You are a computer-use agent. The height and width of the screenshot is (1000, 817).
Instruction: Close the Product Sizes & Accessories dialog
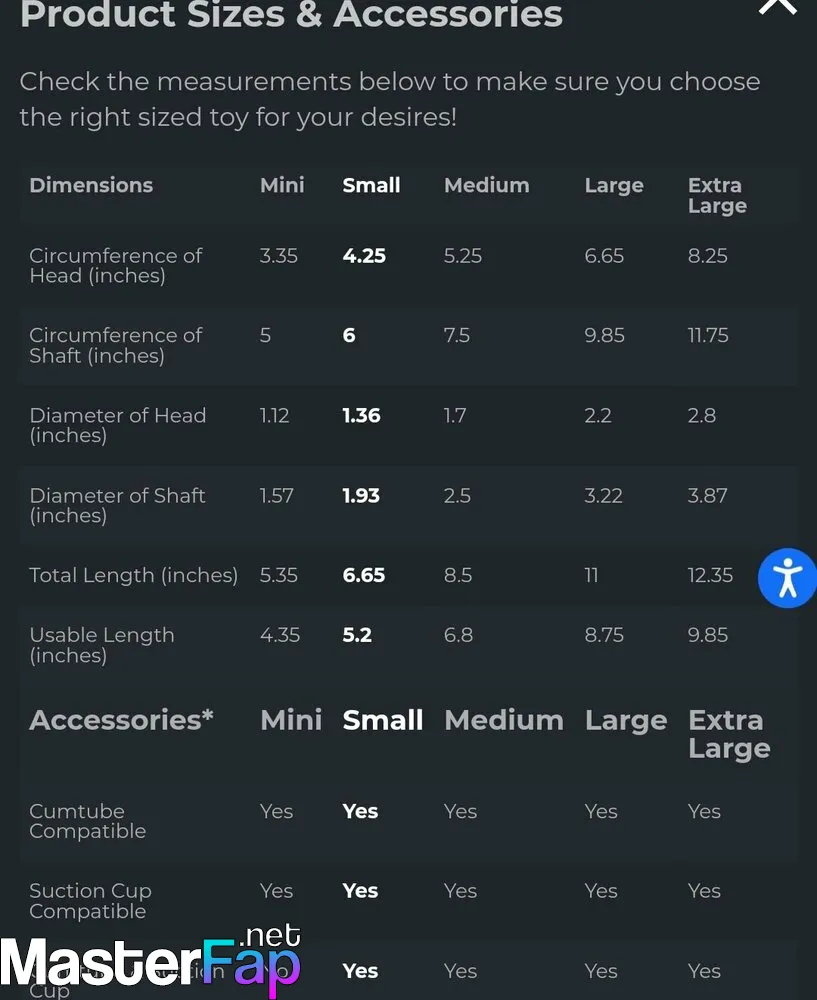777,4
